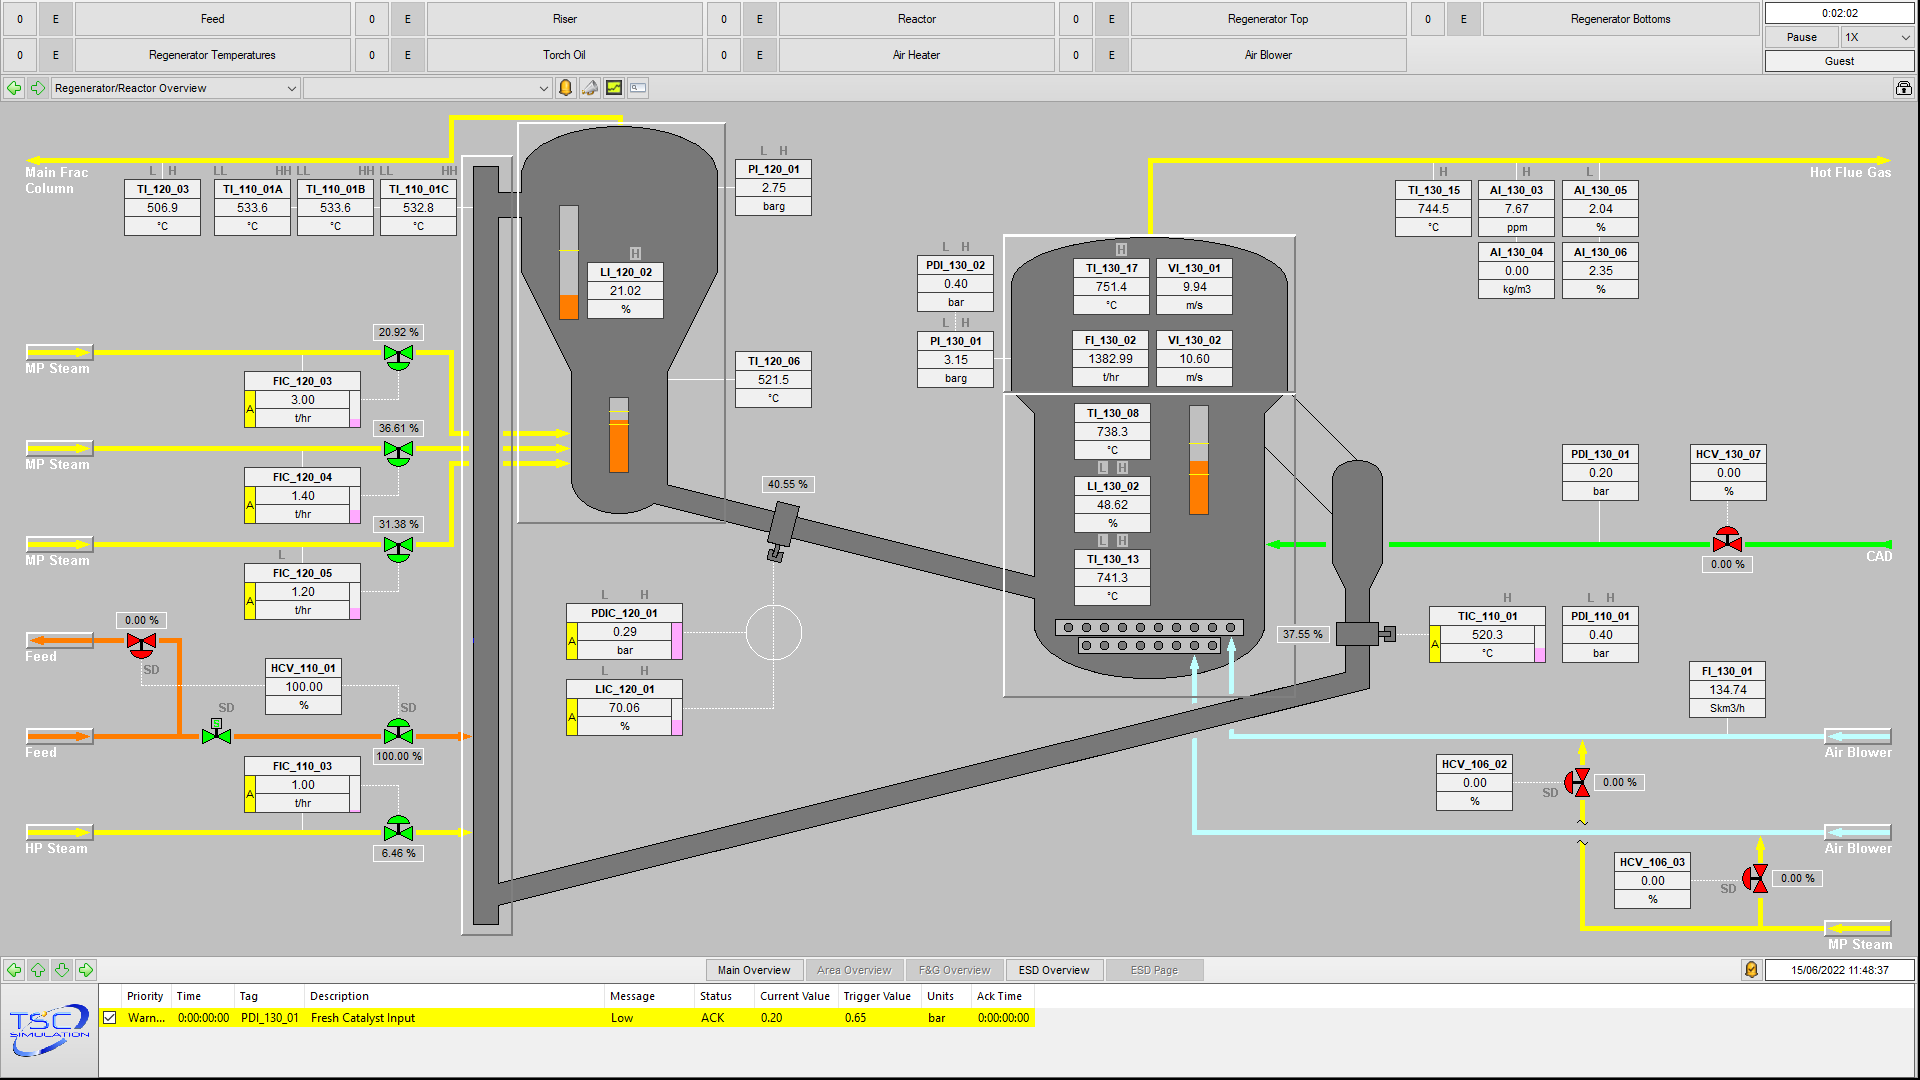Open the 1X simulation speed dropdown

[1878, 37]
